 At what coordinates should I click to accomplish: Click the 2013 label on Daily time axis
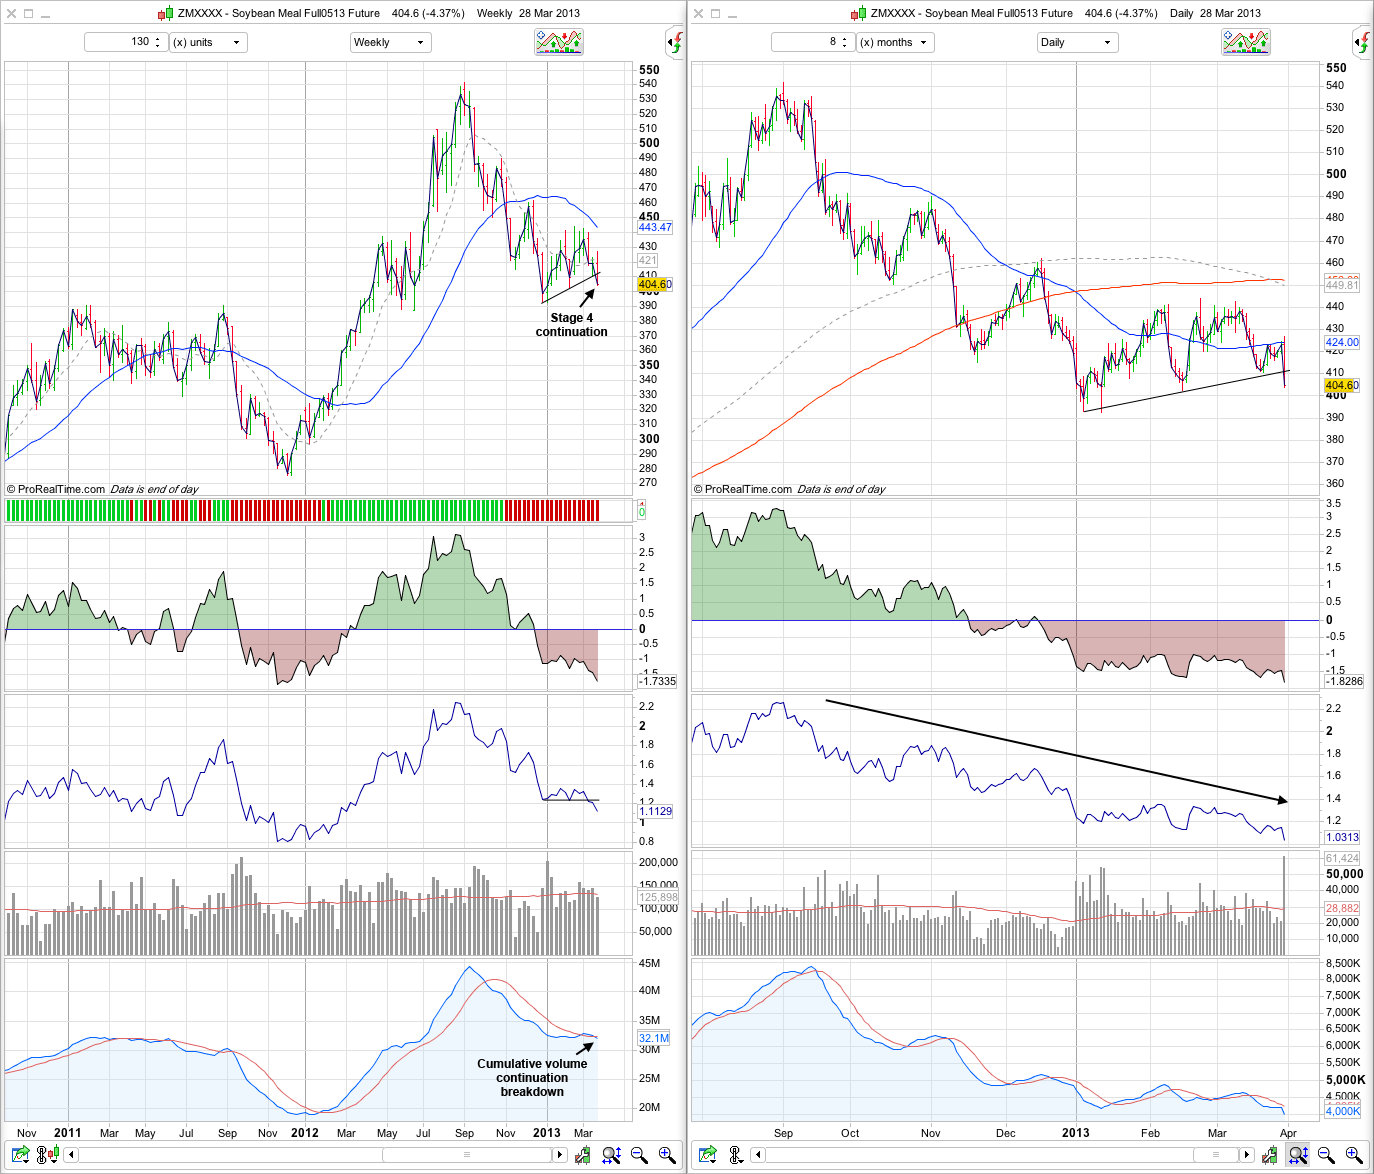point(1076,1133)
